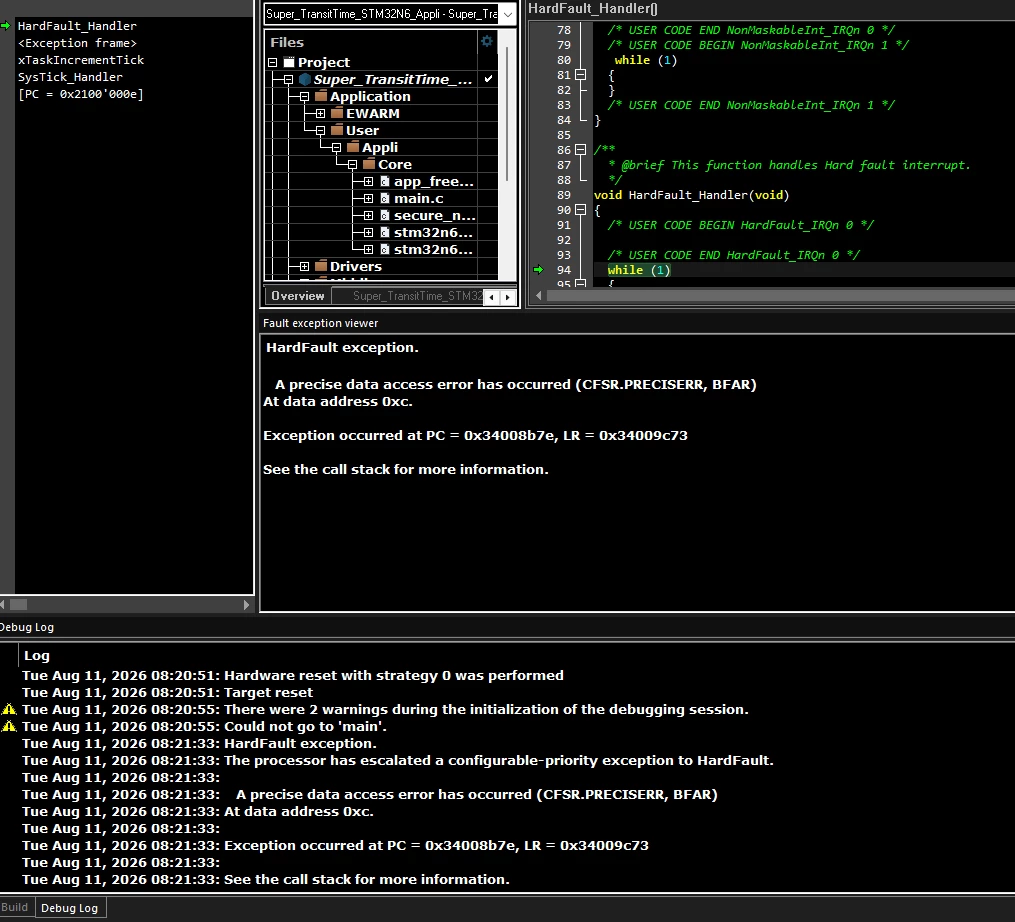Click the Application folder icon
The width and height of the screenshot is (1015, 922).
(x=321, y=96)
